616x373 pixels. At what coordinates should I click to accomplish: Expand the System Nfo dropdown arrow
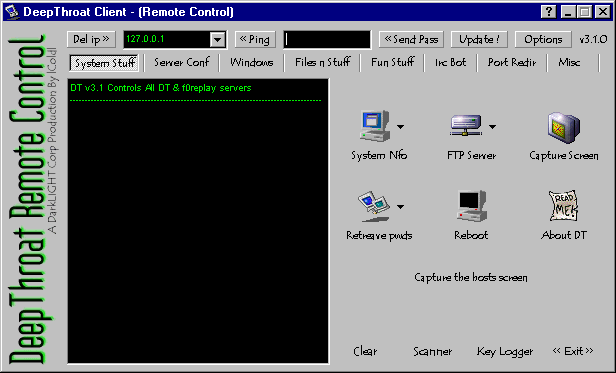tap(400, 127)
